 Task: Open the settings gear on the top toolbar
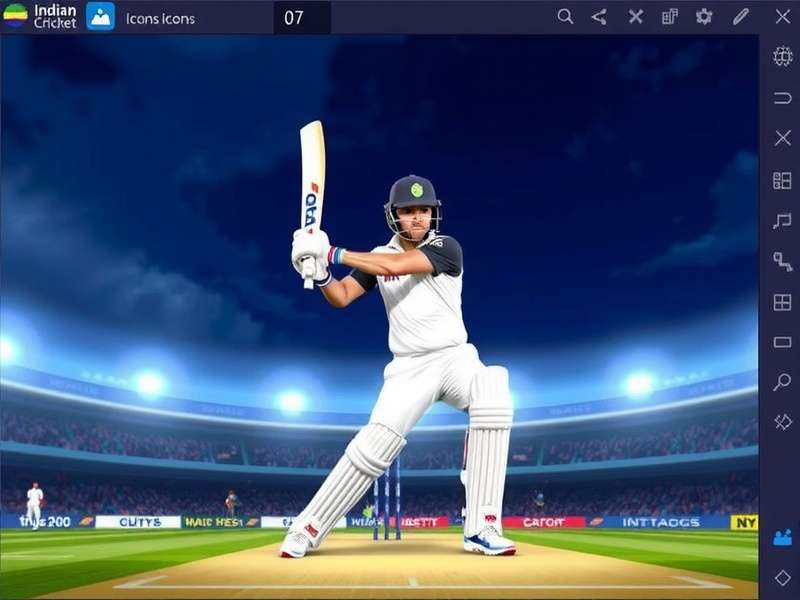[703, 16]
